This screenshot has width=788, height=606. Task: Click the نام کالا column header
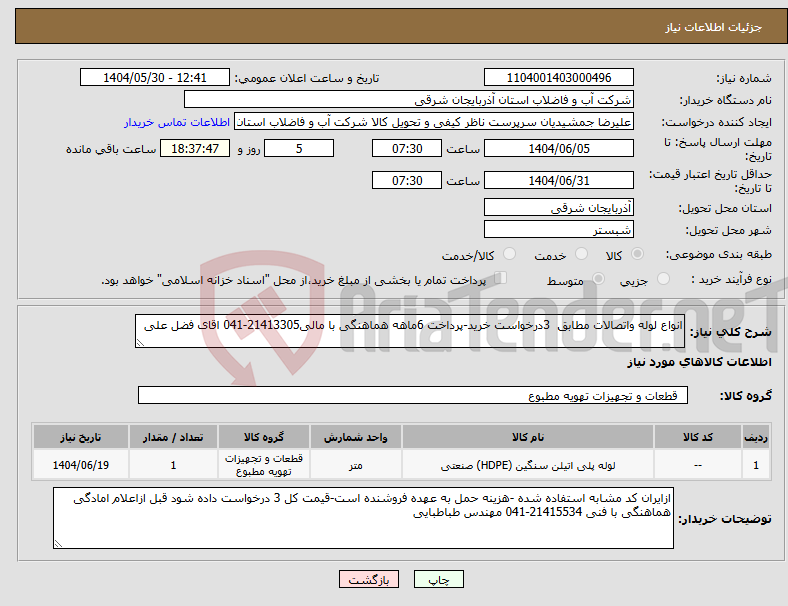[x=528, y=437]
